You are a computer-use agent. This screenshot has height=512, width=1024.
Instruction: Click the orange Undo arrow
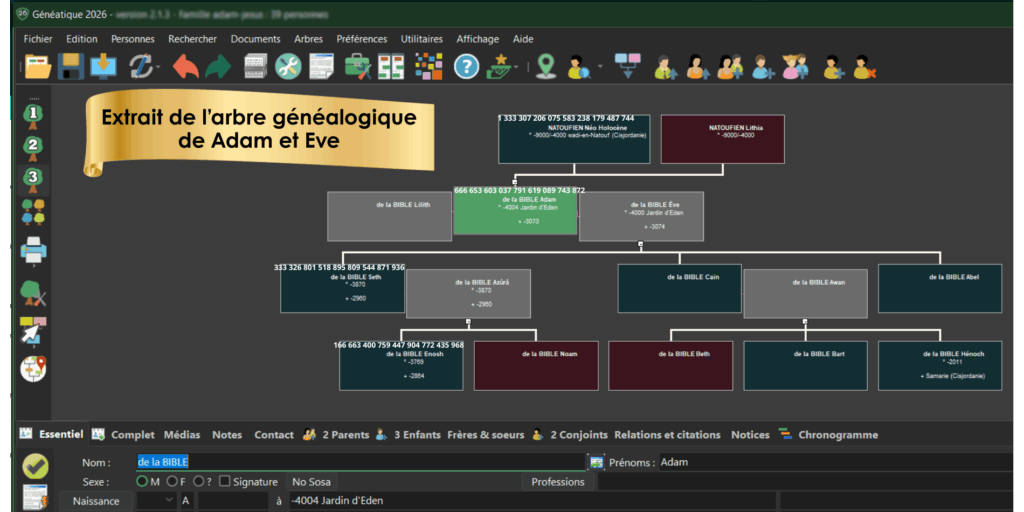pyautogui.click(x=185, y=67)
